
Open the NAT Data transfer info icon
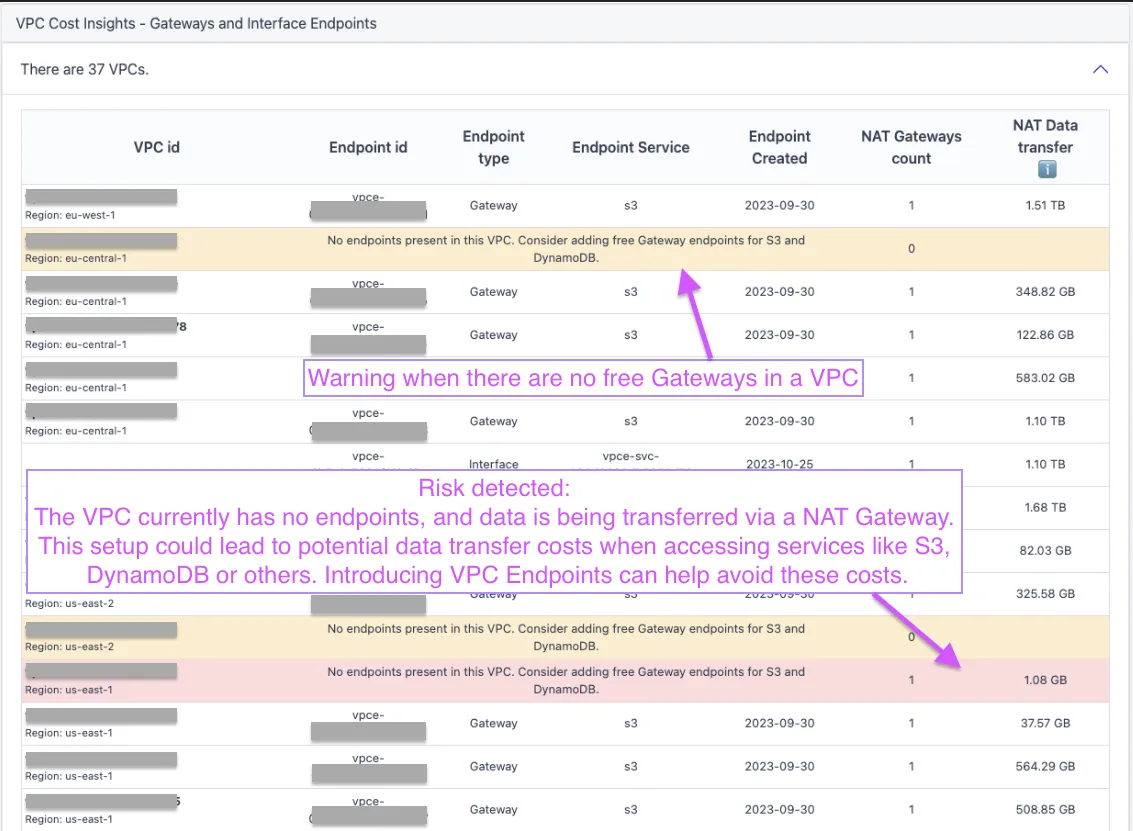pos(1046,169)
